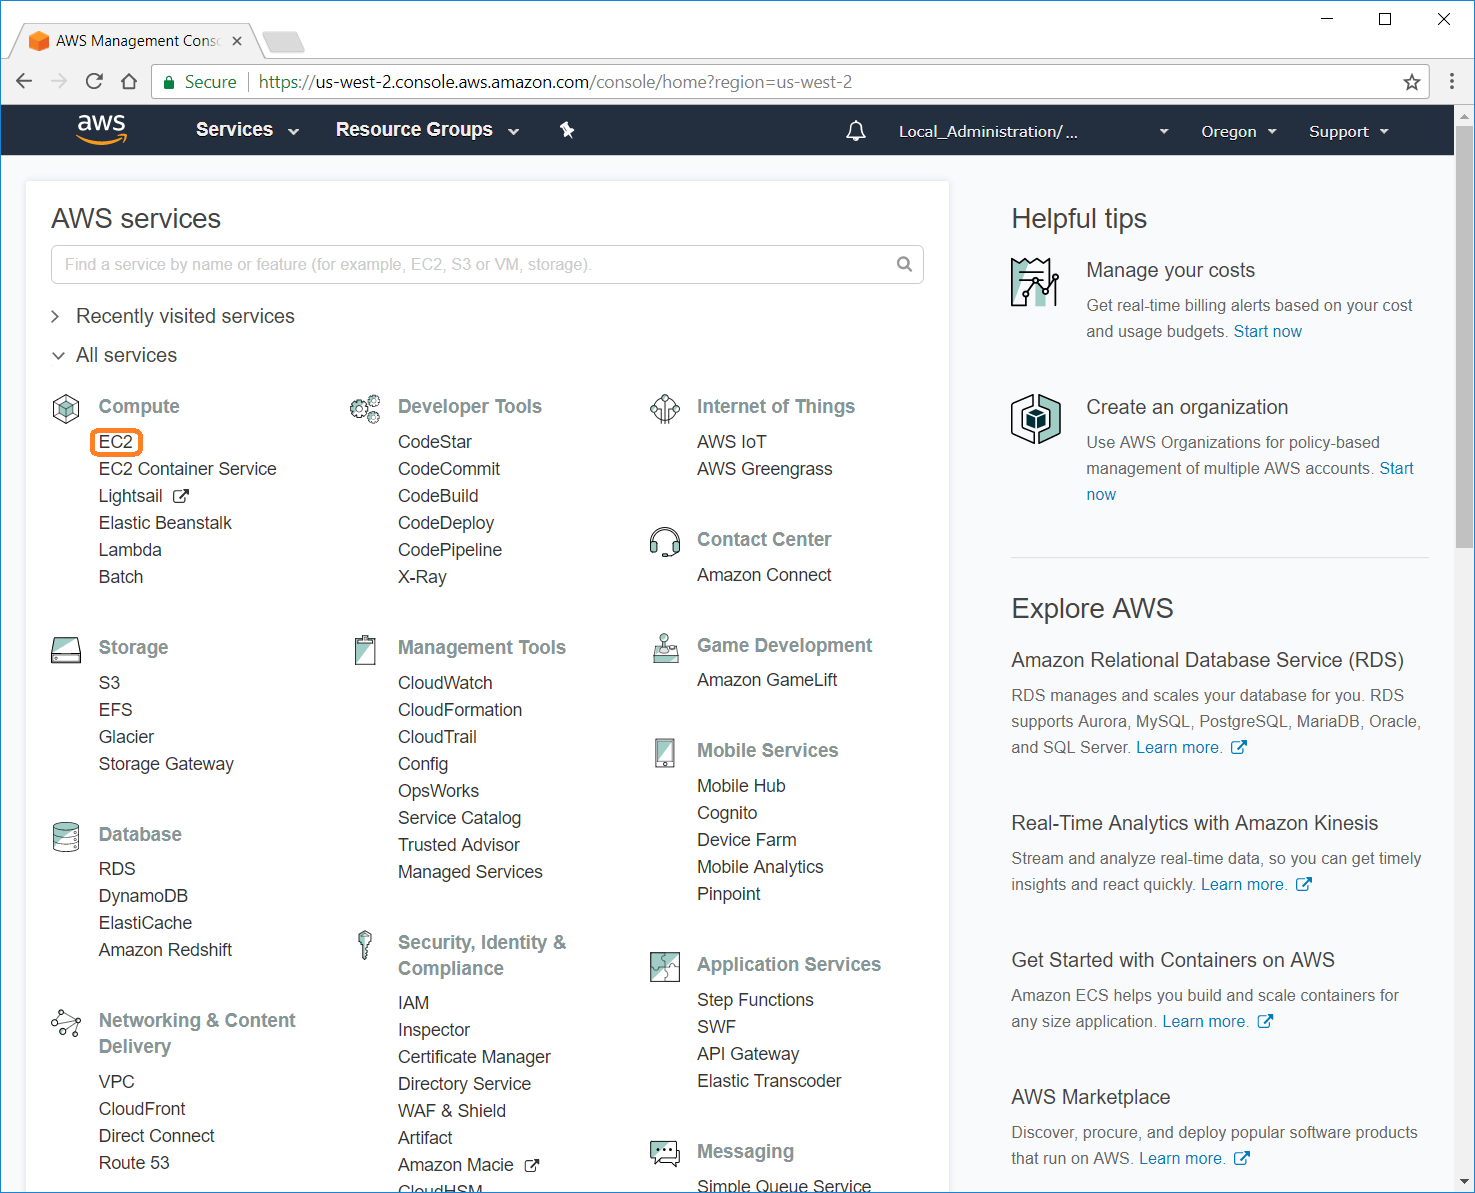Click the Compute category cube icon
The image size is (1475, 1193).
click(66, 408)
